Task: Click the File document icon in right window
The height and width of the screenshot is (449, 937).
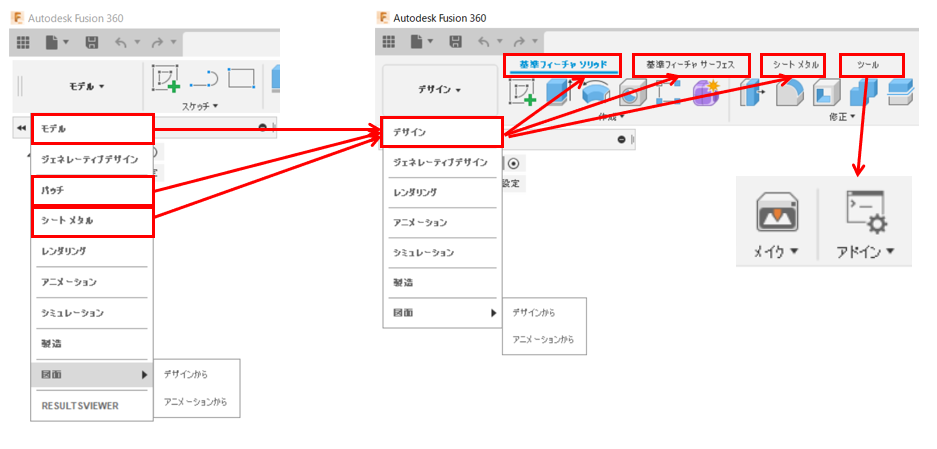Action: tap(418, 41)
